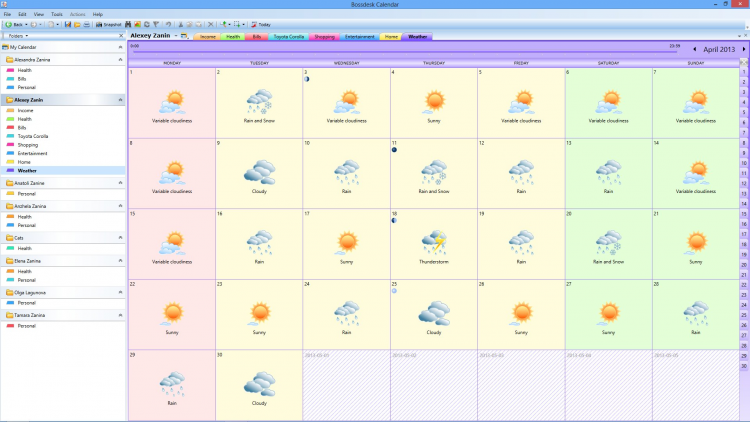Open the View menu
Screen dimensions: 750x422
pyautogui.click(x=39, y=14)
